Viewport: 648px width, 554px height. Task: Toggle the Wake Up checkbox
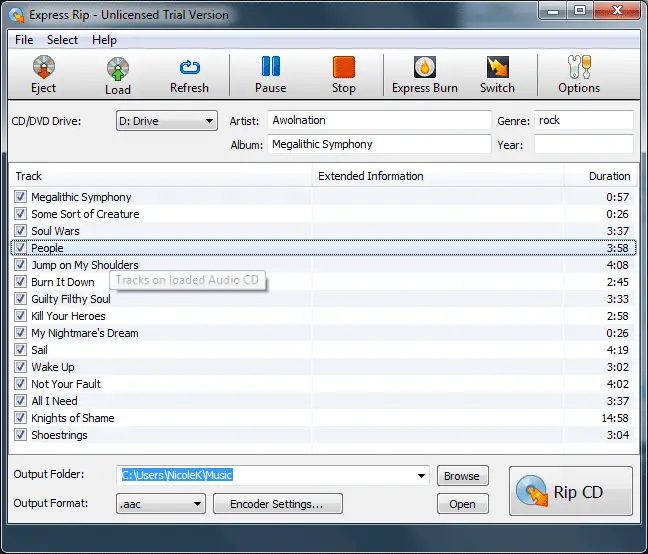(x=20, y=366)
